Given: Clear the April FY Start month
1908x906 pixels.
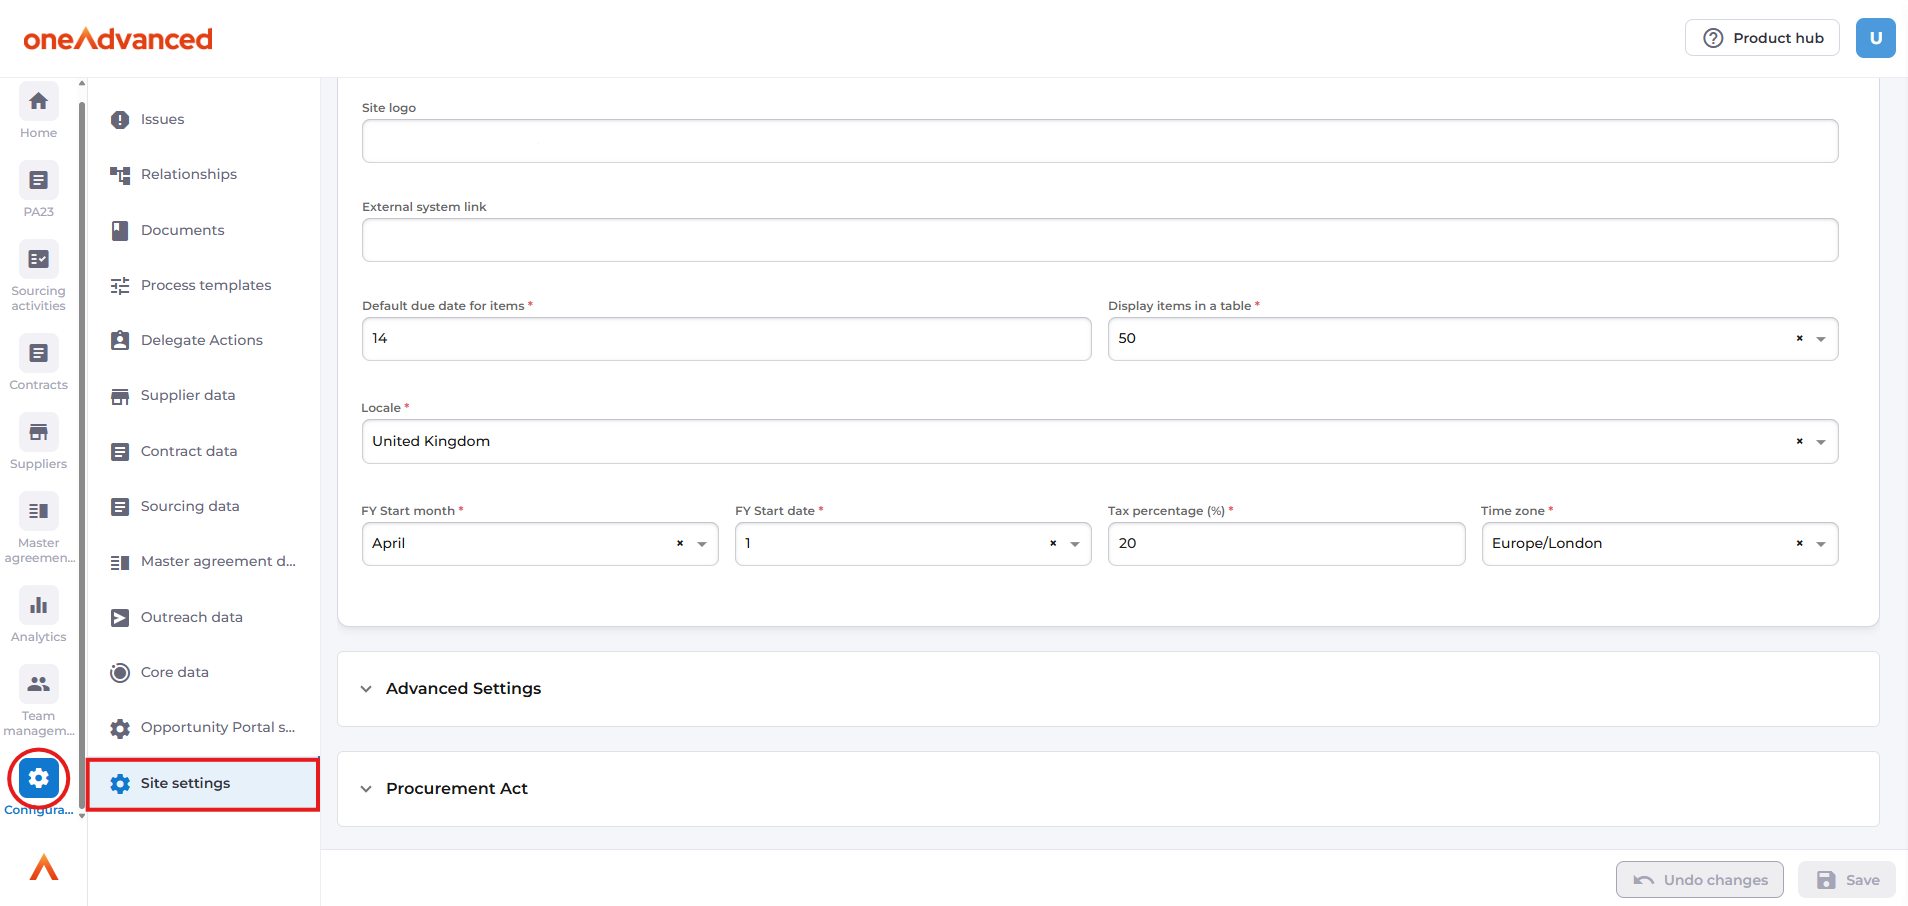Looking at the screenshot, I should point(680,543).
